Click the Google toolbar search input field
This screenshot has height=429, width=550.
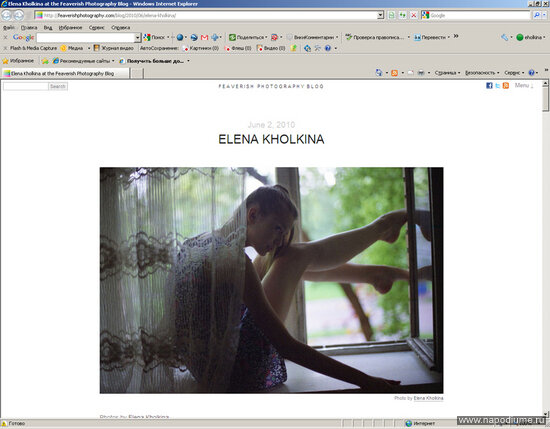86,37
